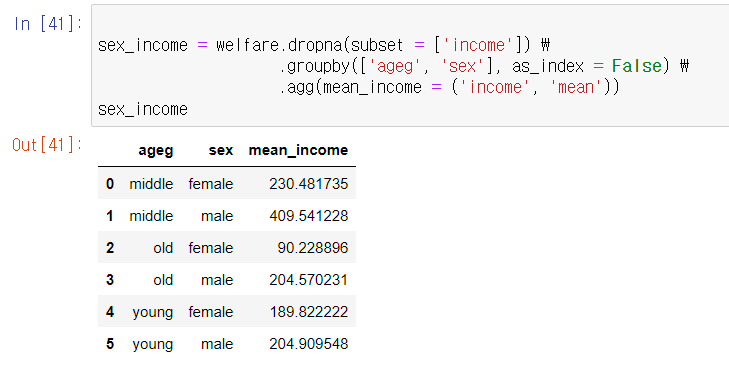Click the sex column header
Screen dimensions: 729x366
tap(221, 150)
